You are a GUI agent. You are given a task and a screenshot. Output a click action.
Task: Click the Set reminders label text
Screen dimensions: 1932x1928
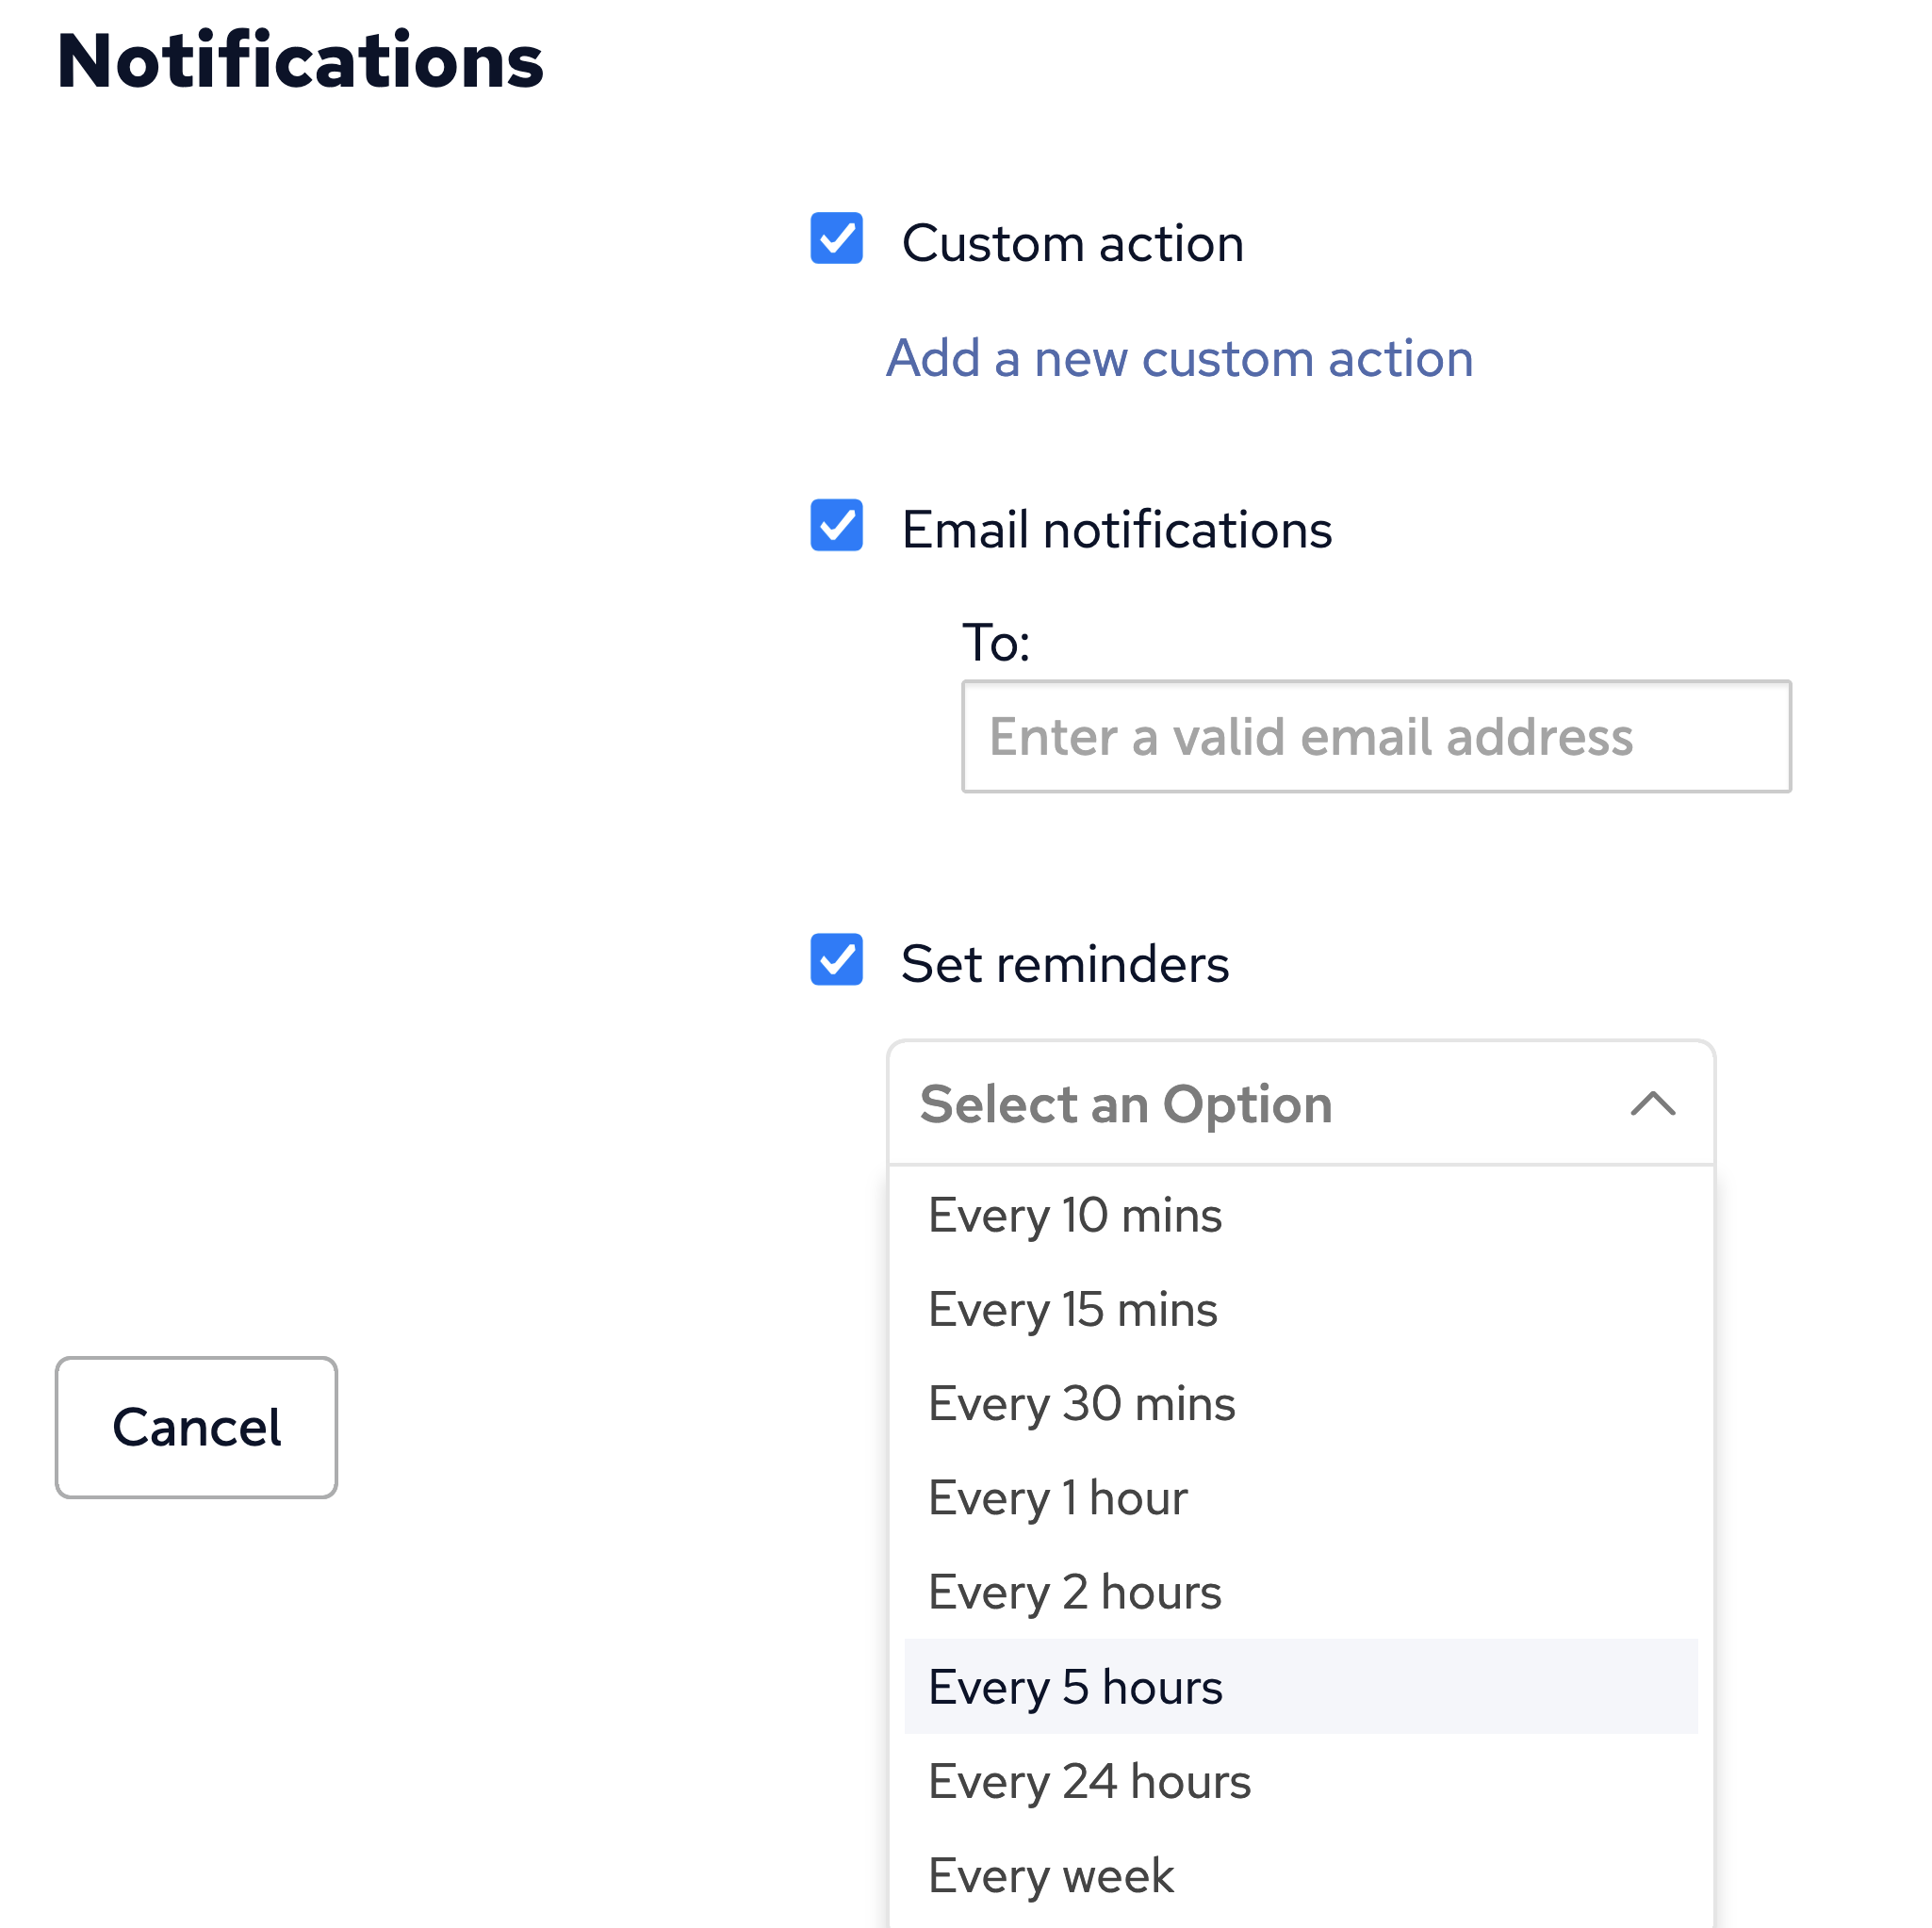pos(1064,962)
